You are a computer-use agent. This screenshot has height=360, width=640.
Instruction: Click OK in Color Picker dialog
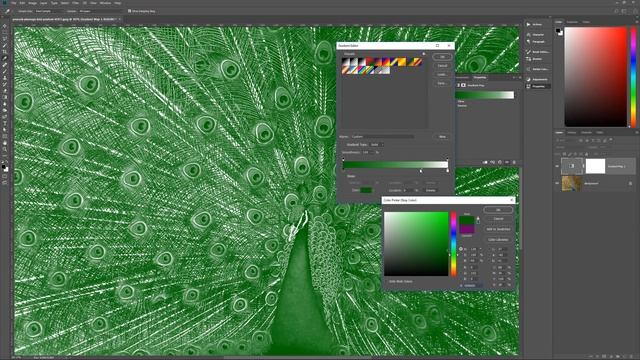[498, 210]
